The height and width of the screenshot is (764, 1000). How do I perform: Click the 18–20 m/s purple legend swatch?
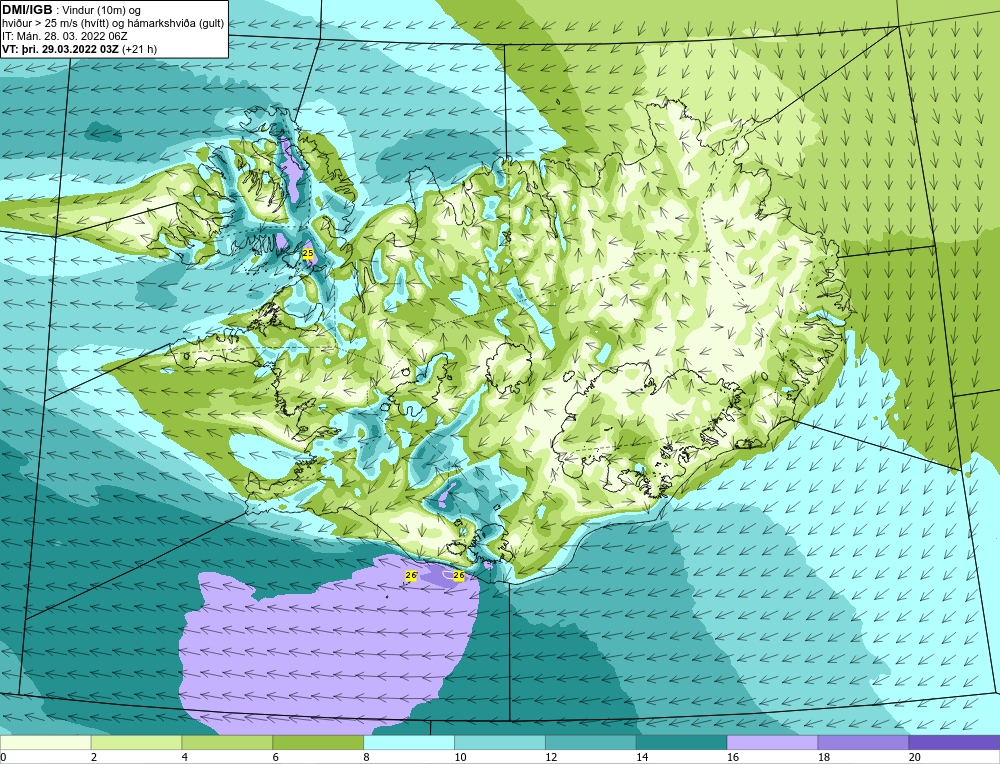(863, 742)
